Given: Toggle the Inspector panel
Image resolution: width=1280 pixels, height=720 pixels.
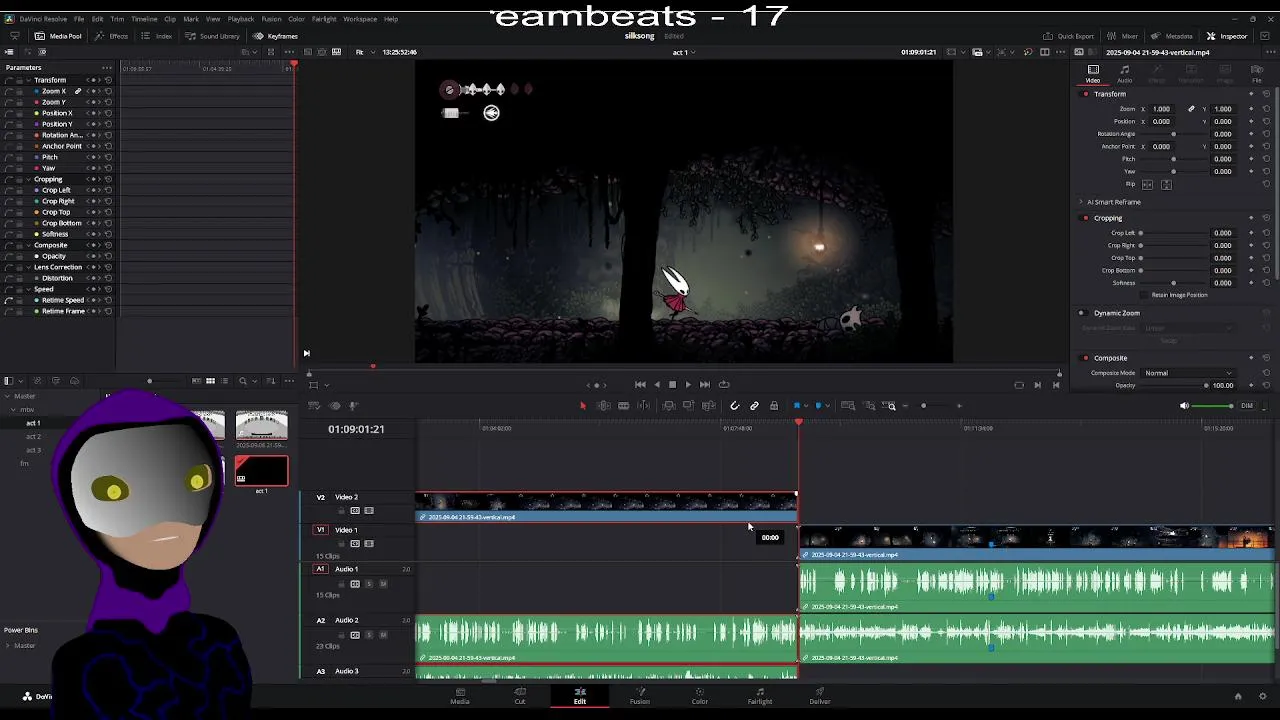Looking at the screenshot, I should pyautogui.click(x=1227, y=36).
